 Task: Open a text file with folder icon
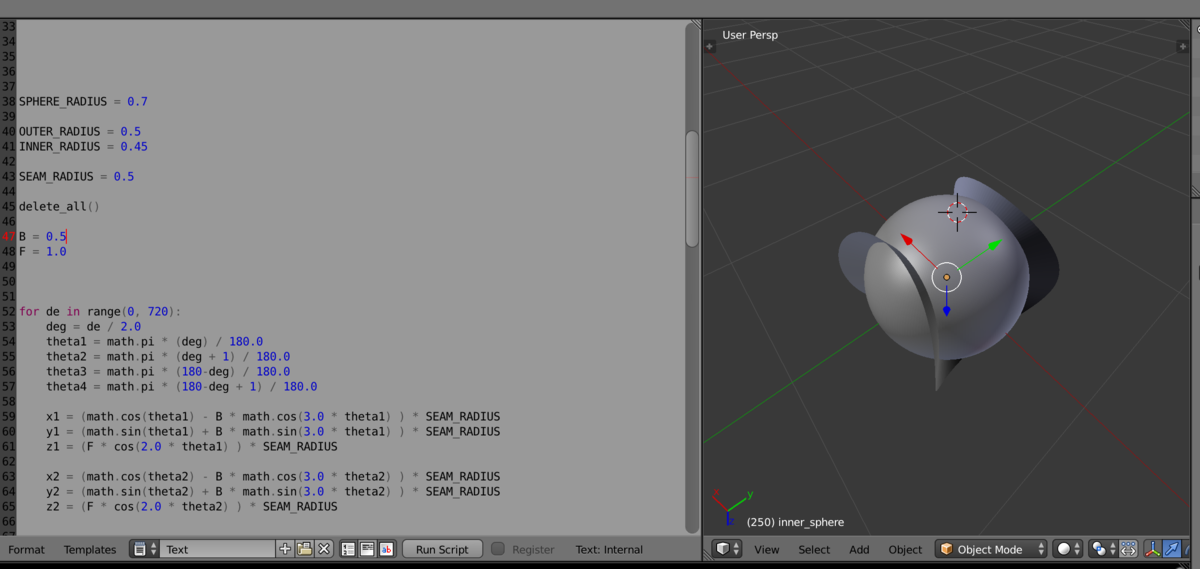pyautogui.click(x=305, y=549)
